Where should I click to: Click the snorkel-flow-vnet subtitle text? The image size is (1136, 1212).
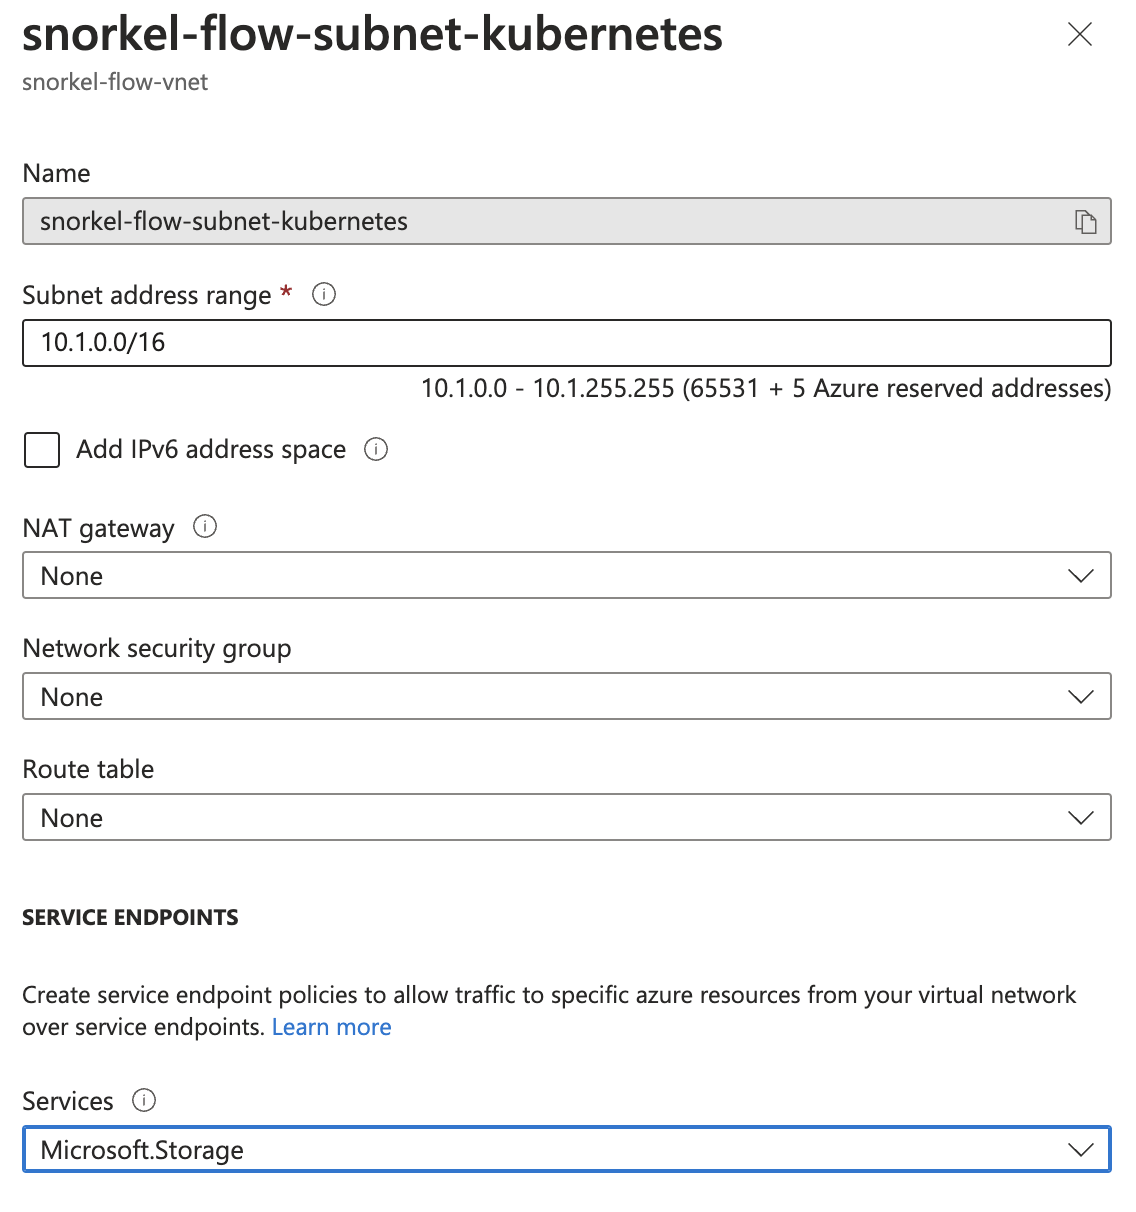(115, 82)
